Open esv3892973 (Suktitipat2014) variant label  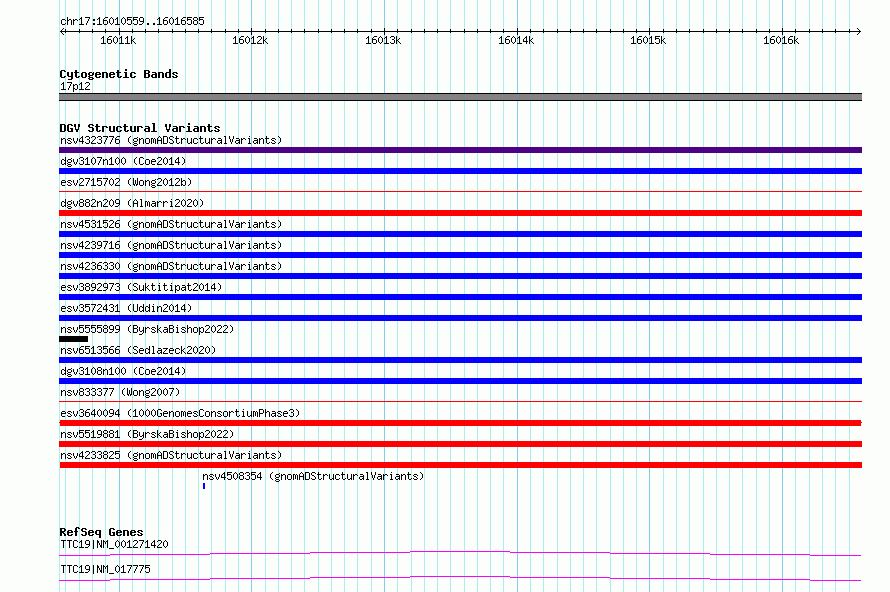141,287
